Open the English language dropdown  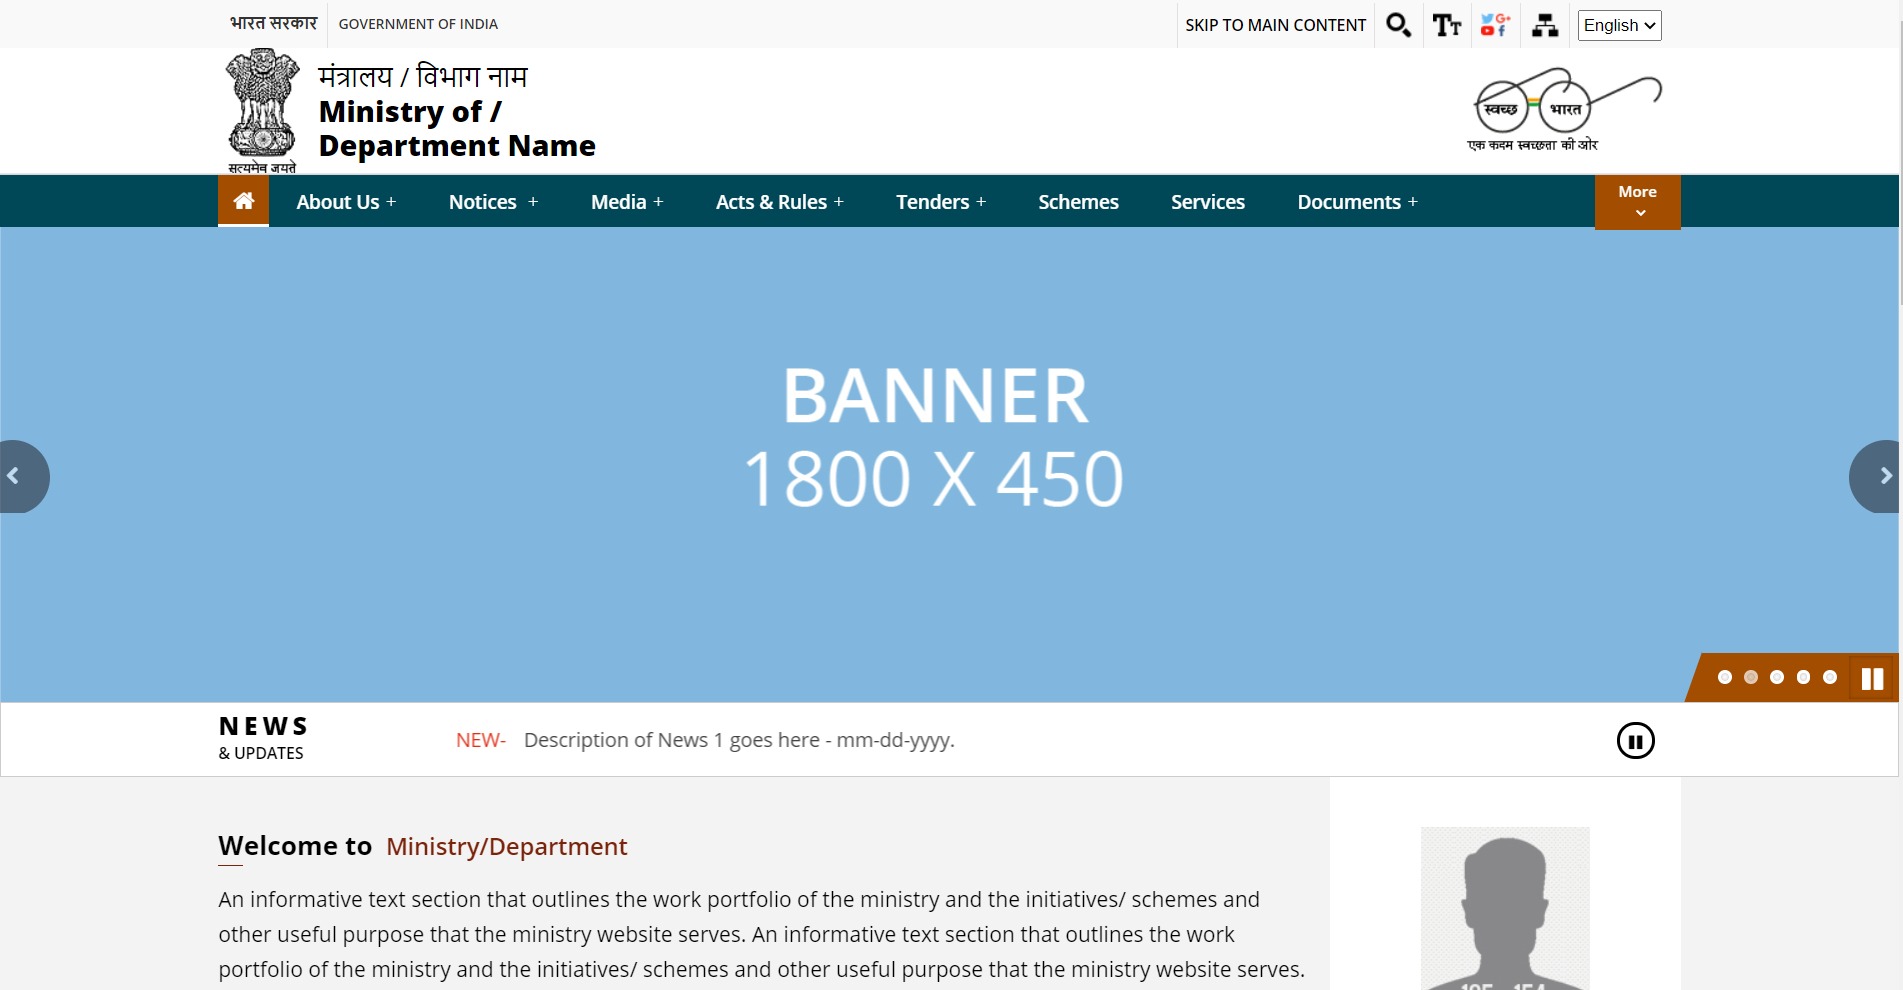[1619, 25]
